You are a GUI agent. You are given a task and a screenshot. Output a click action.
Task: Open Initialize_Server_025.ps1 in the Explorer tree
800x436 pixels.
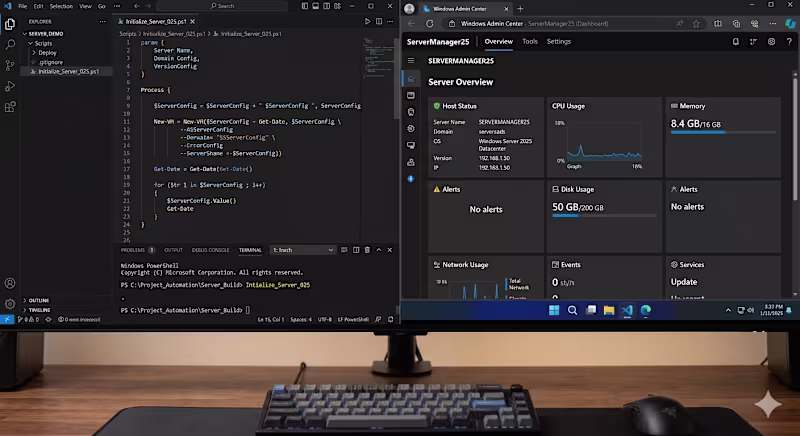click(x=66, y=71)
